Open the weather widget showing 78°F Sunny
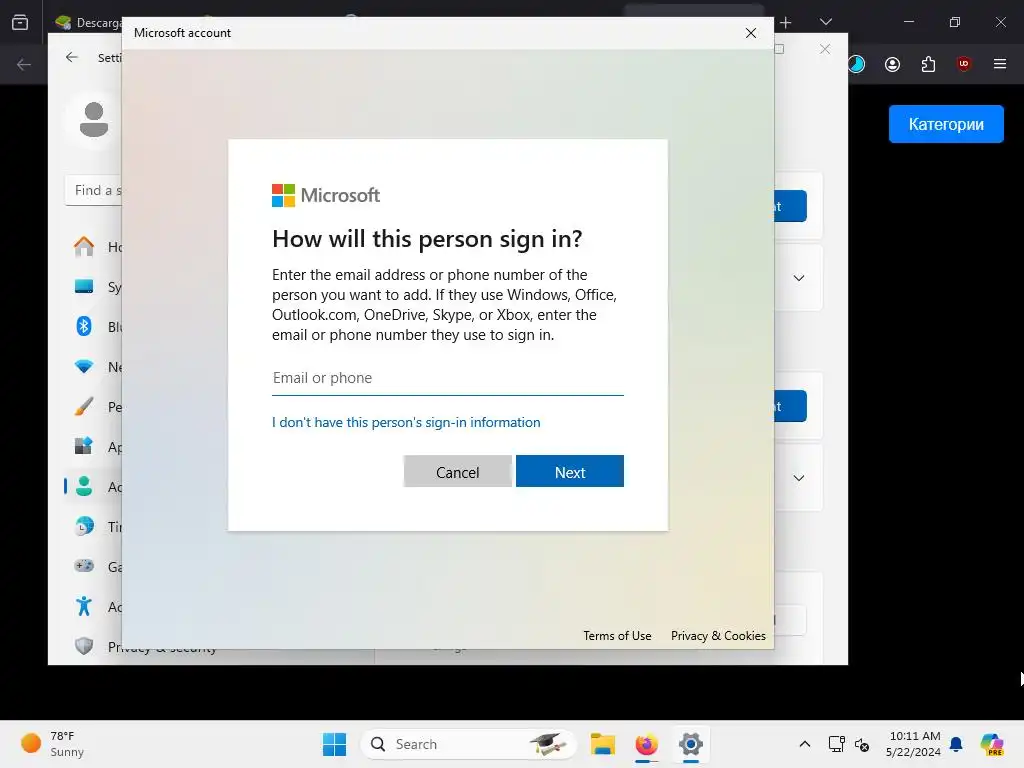The width and height of the screenshot is (1024, 768). pos(54,744)
